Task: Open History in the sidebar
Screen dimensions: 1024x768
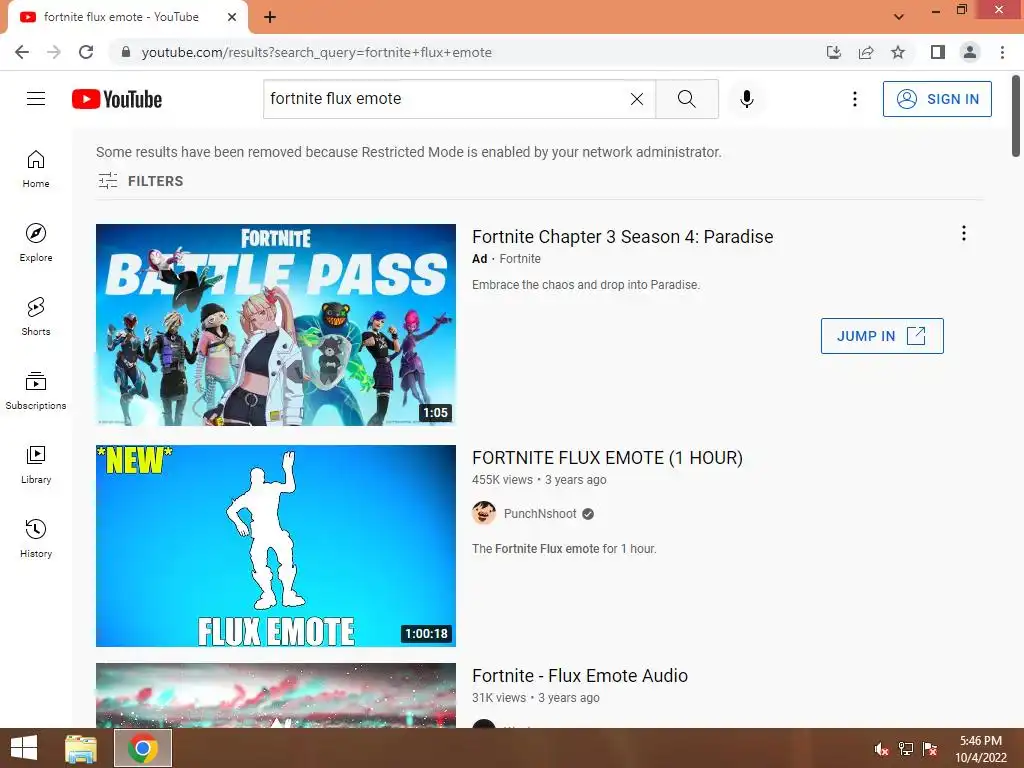Action: tap(36, 538)
